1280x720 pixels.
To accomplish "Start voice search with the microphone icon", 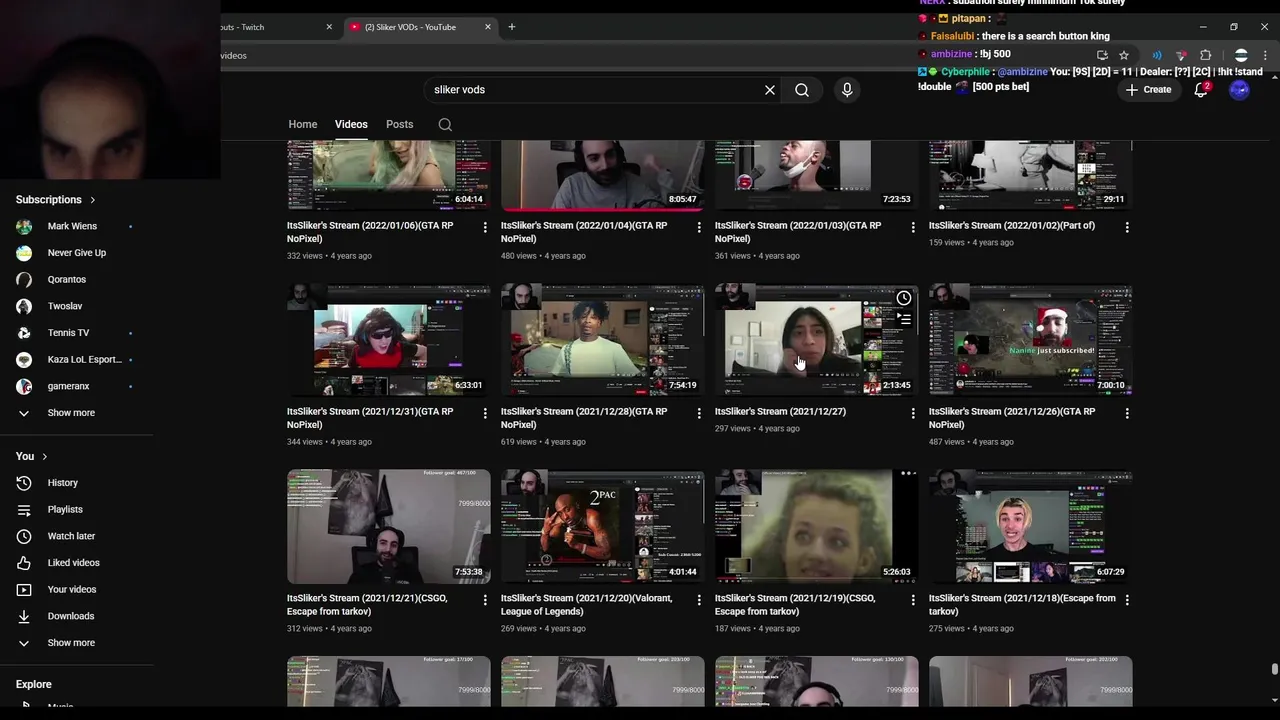I will (847, 90).
